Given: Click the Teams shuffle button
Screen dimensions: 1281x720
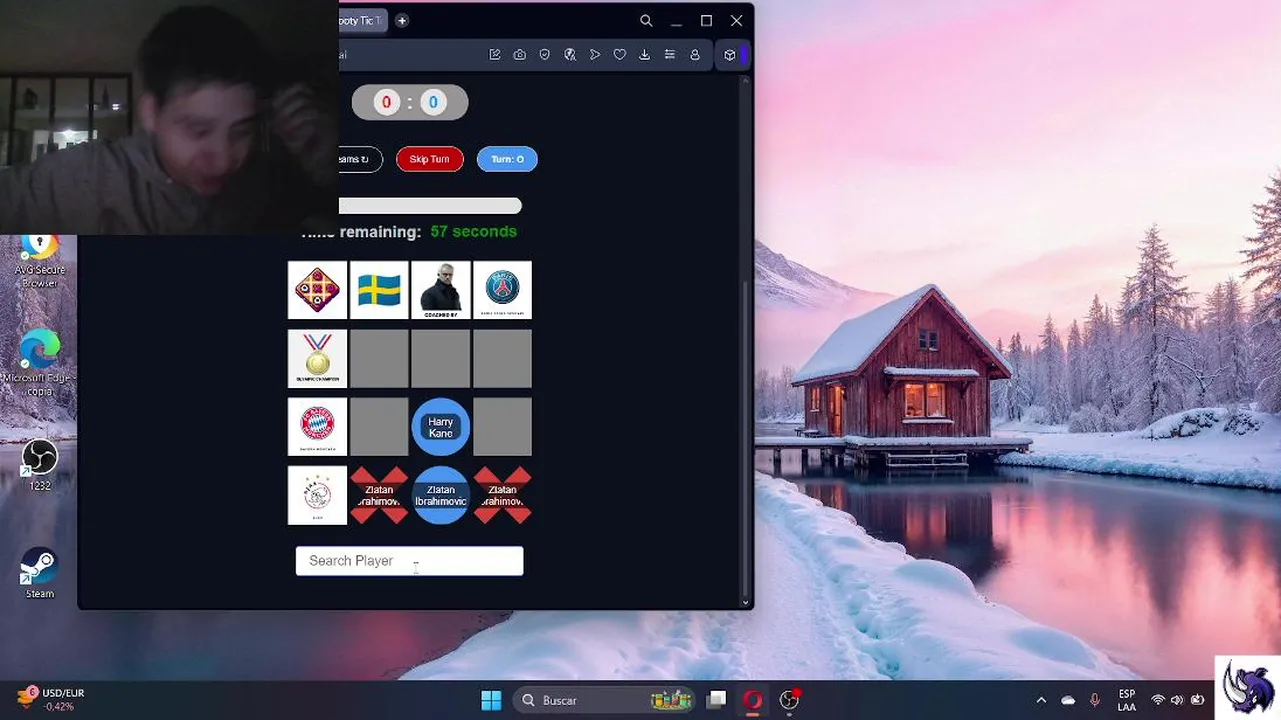Looking at the screenshot, I should pos(360,159).
